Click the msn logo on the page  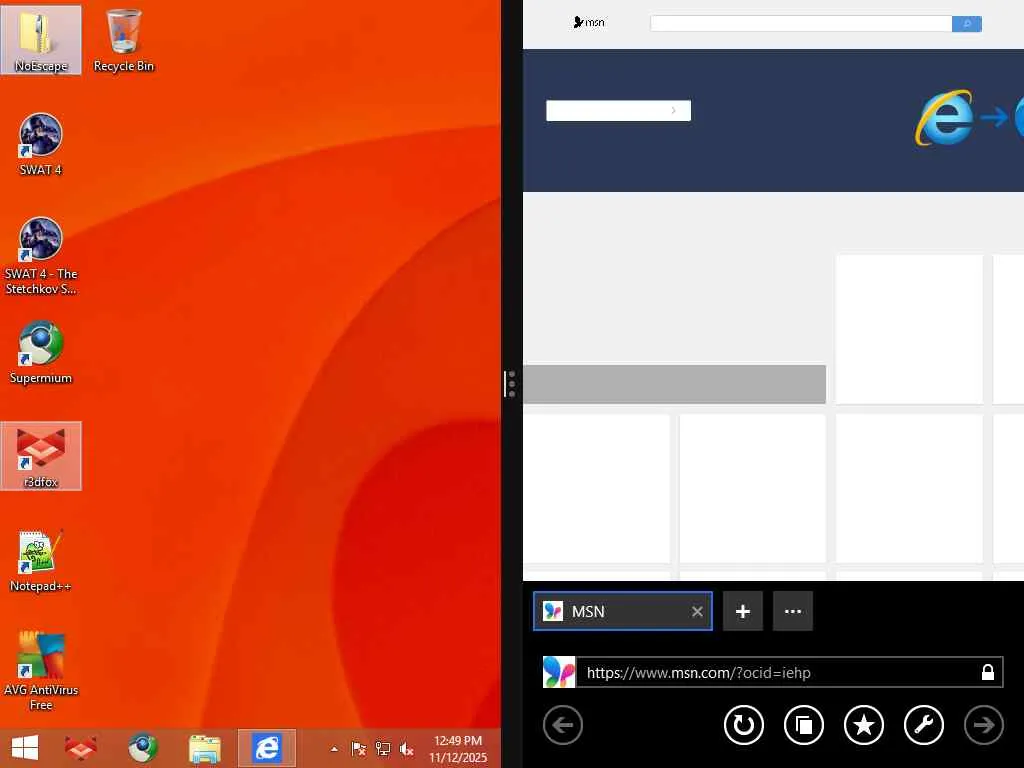coord(589,23)
